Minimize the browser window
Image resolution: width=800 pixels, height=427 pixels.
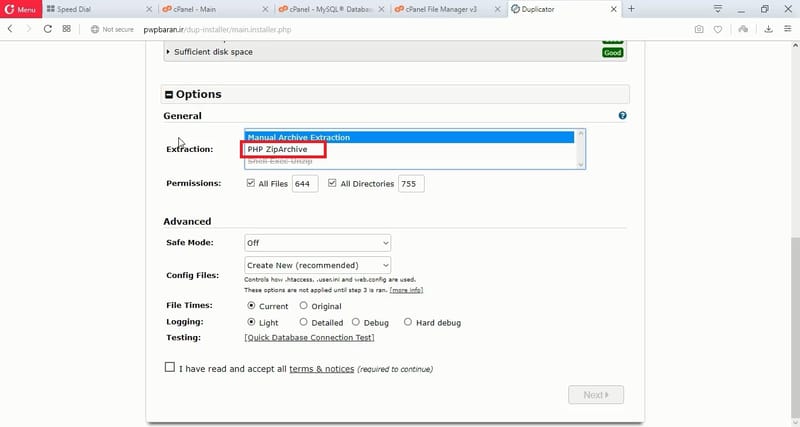click(741, 9)
